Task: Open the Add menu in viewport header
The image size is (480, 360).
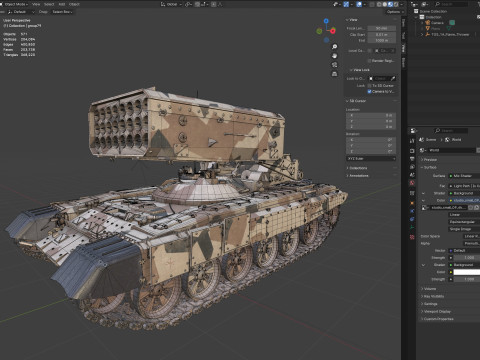Action: (x=62, y=4)
